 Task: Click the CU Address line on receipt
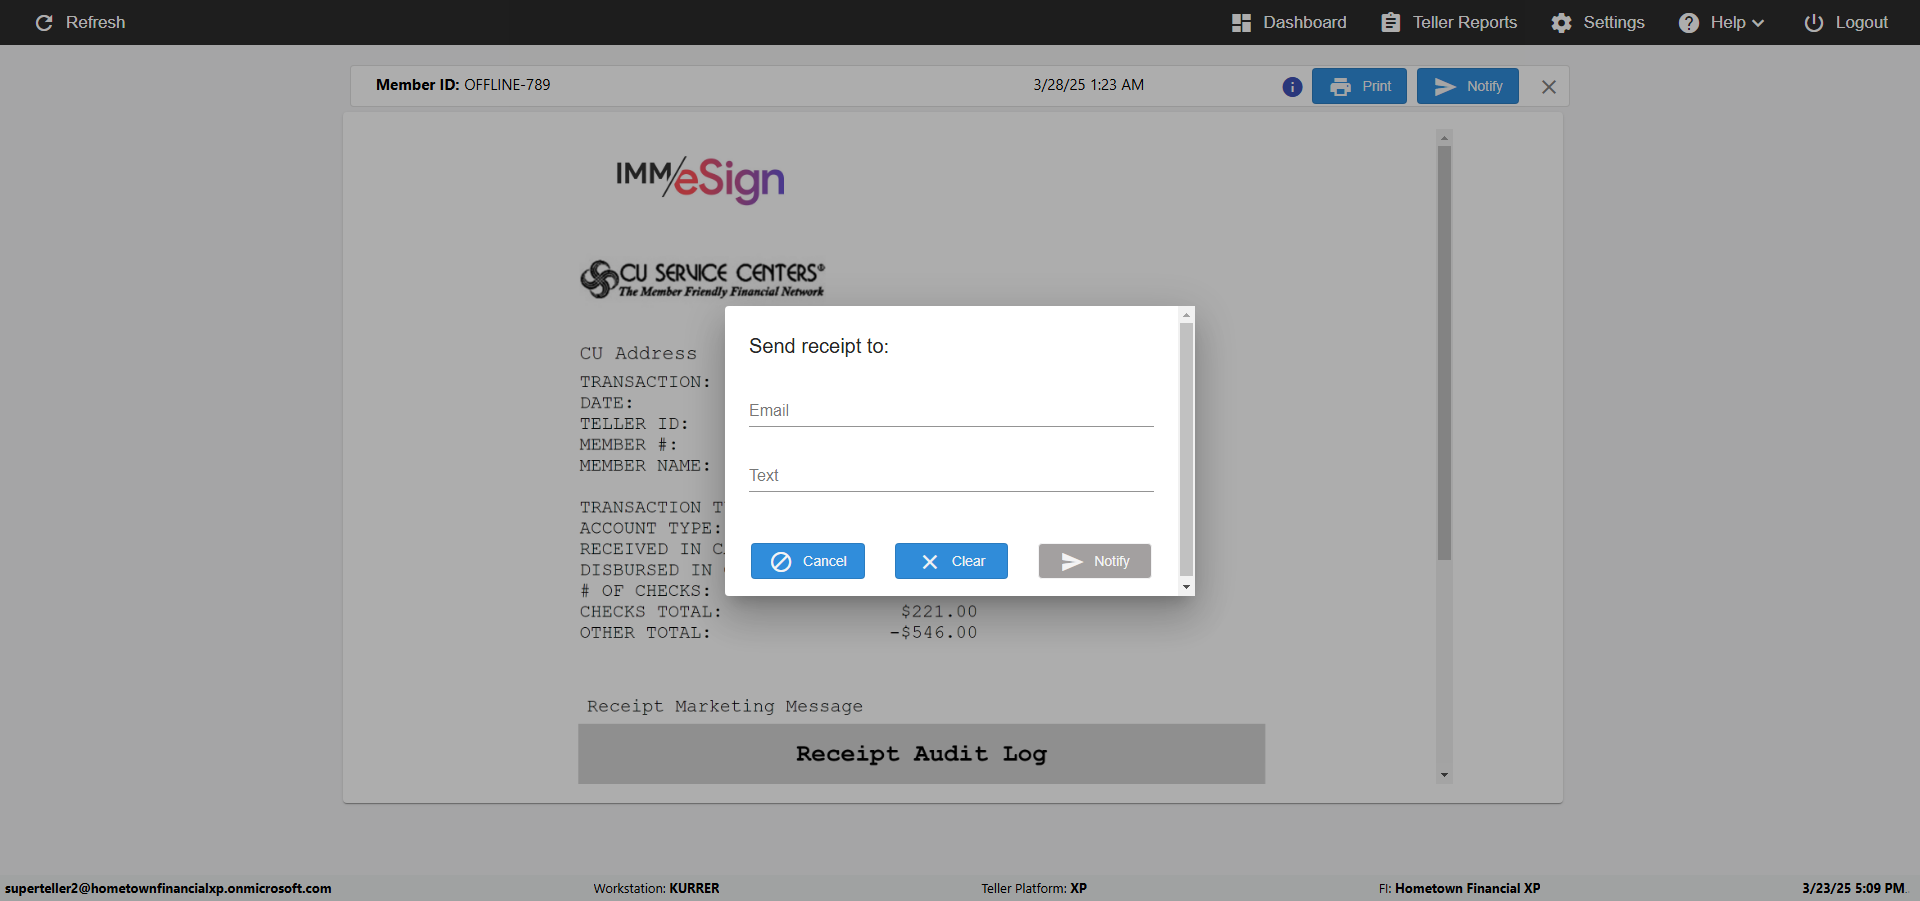pos(638,353)
